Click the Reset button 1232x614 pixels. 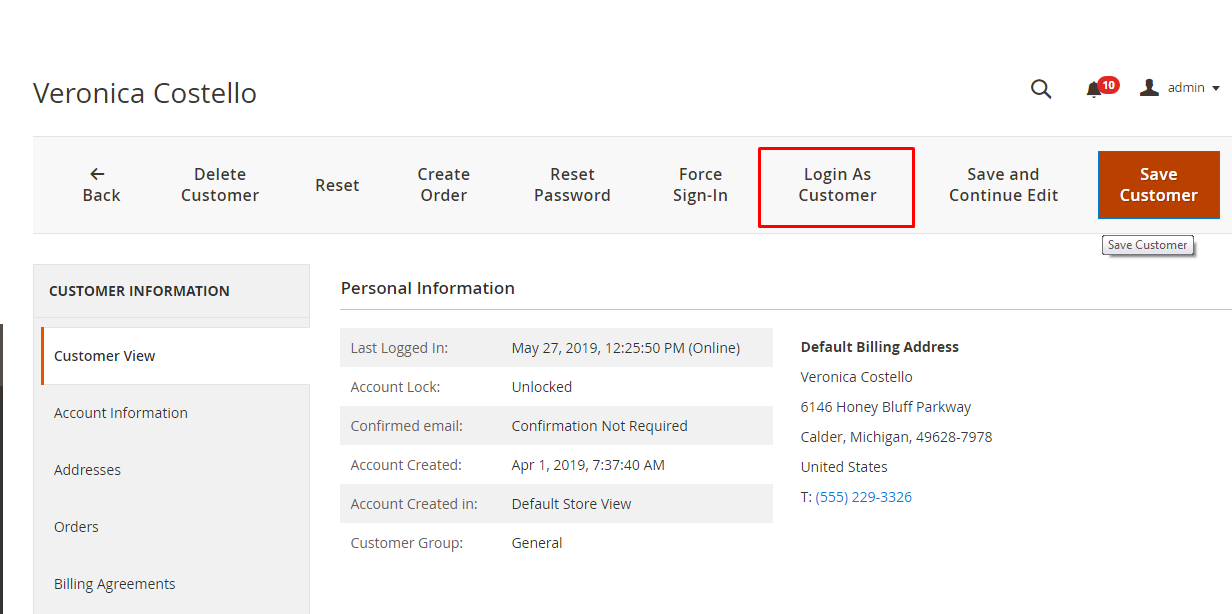point(337,185)
